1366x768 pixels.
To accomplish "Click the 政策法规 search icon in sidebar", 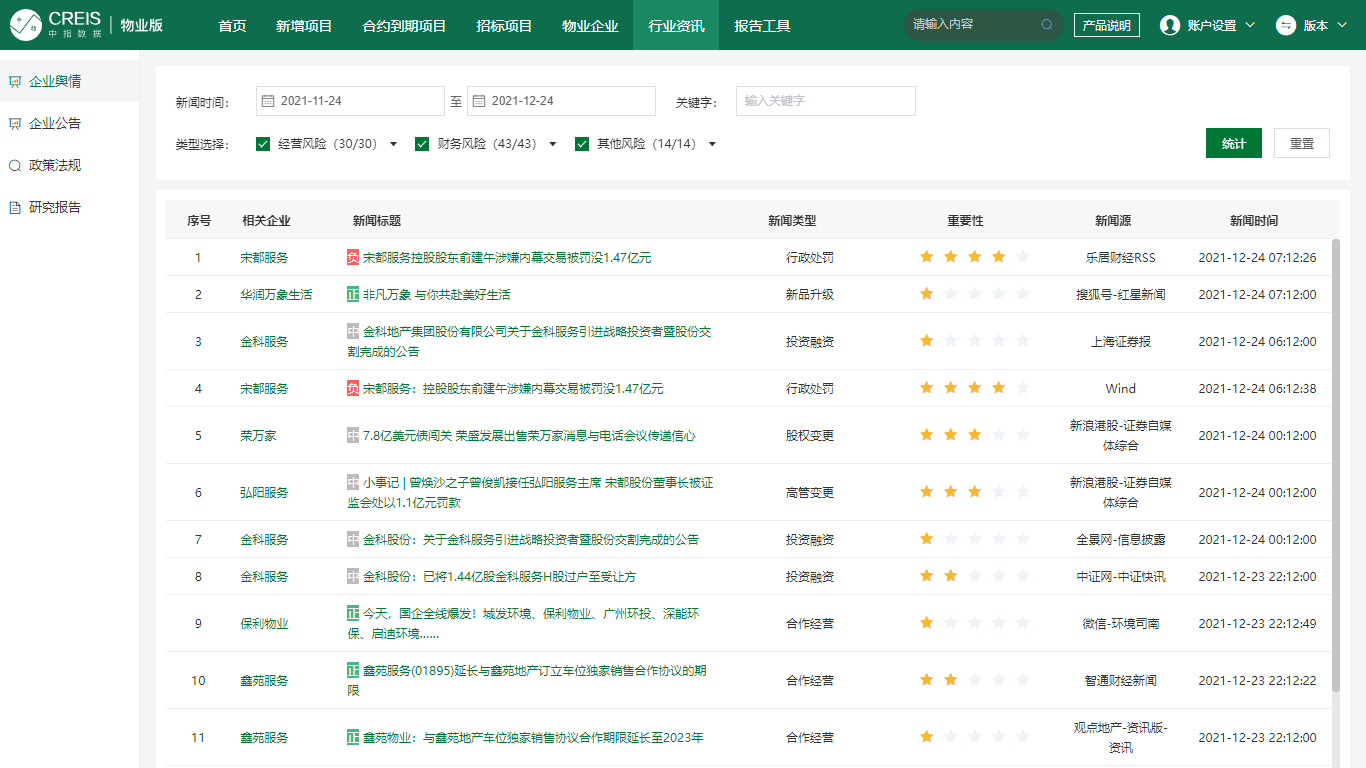I will click(15, 166).
